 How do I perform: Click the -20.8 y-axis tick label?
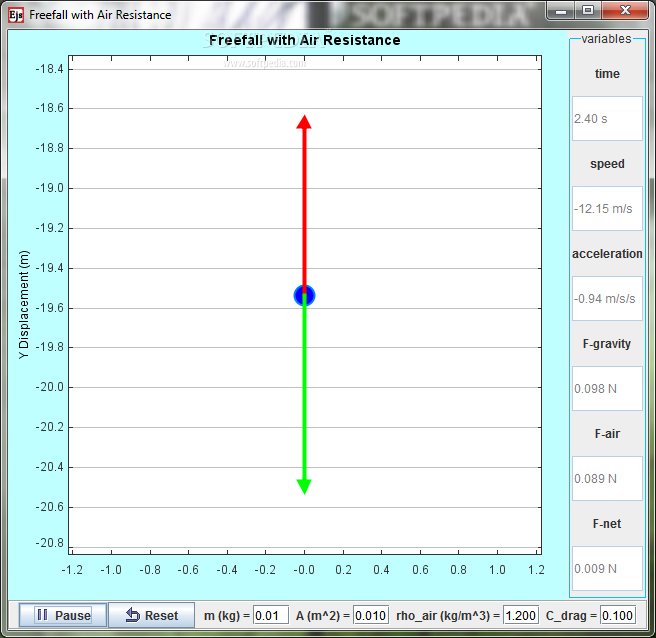tap(49, 543)
